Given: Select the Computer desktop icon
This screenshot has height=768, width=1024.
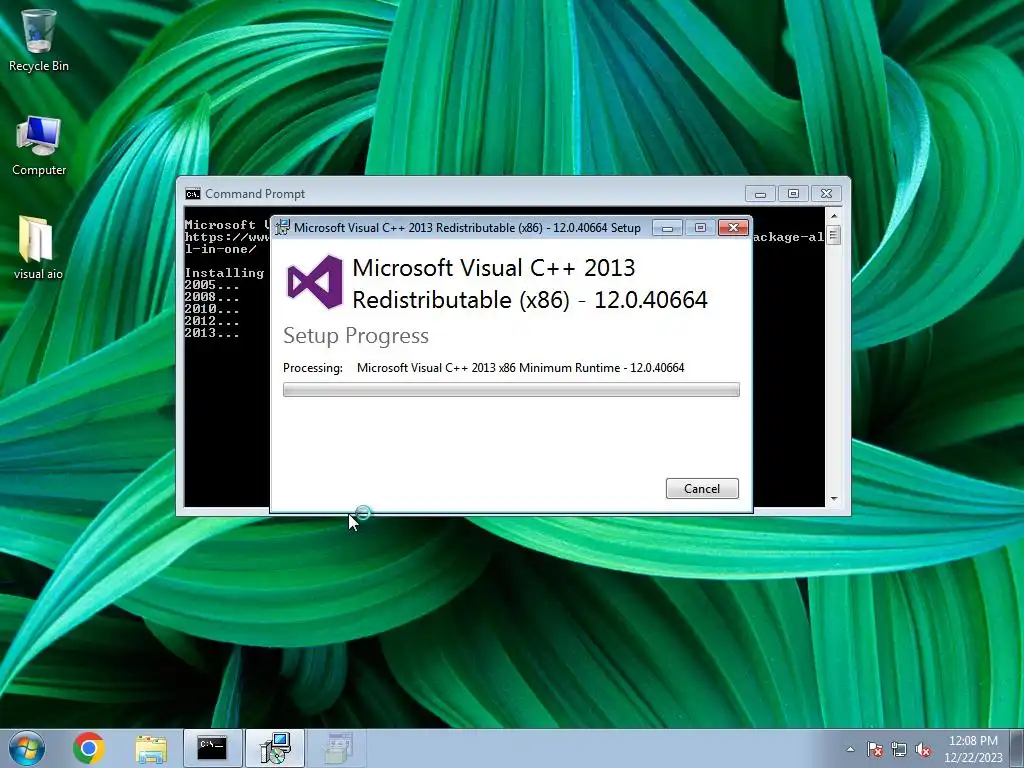Looking at the screenshot, I should point(39,146).
